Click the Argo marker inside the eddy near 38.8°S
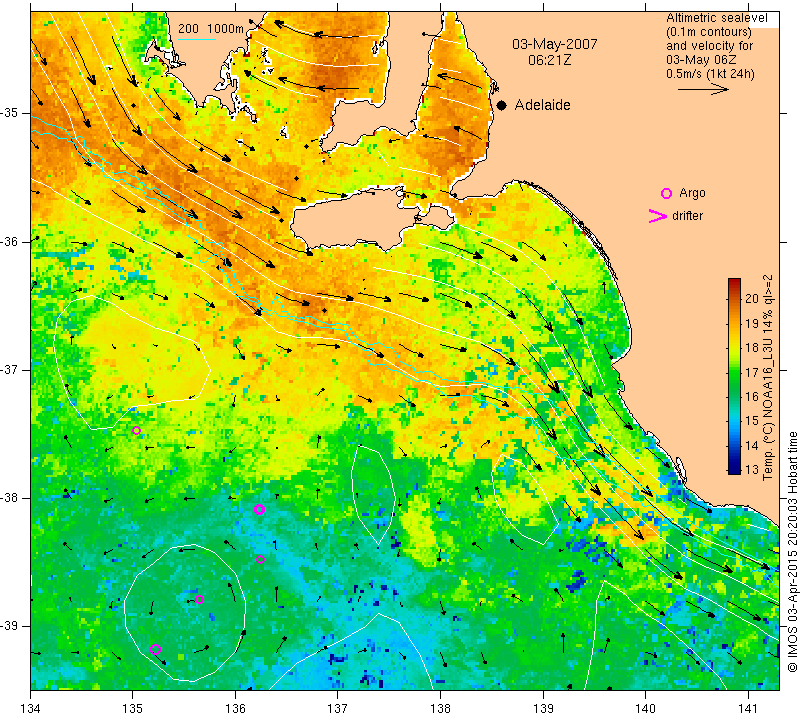This screenshot has width=800, height=720. pyautogui.click(x=199, y=600)
